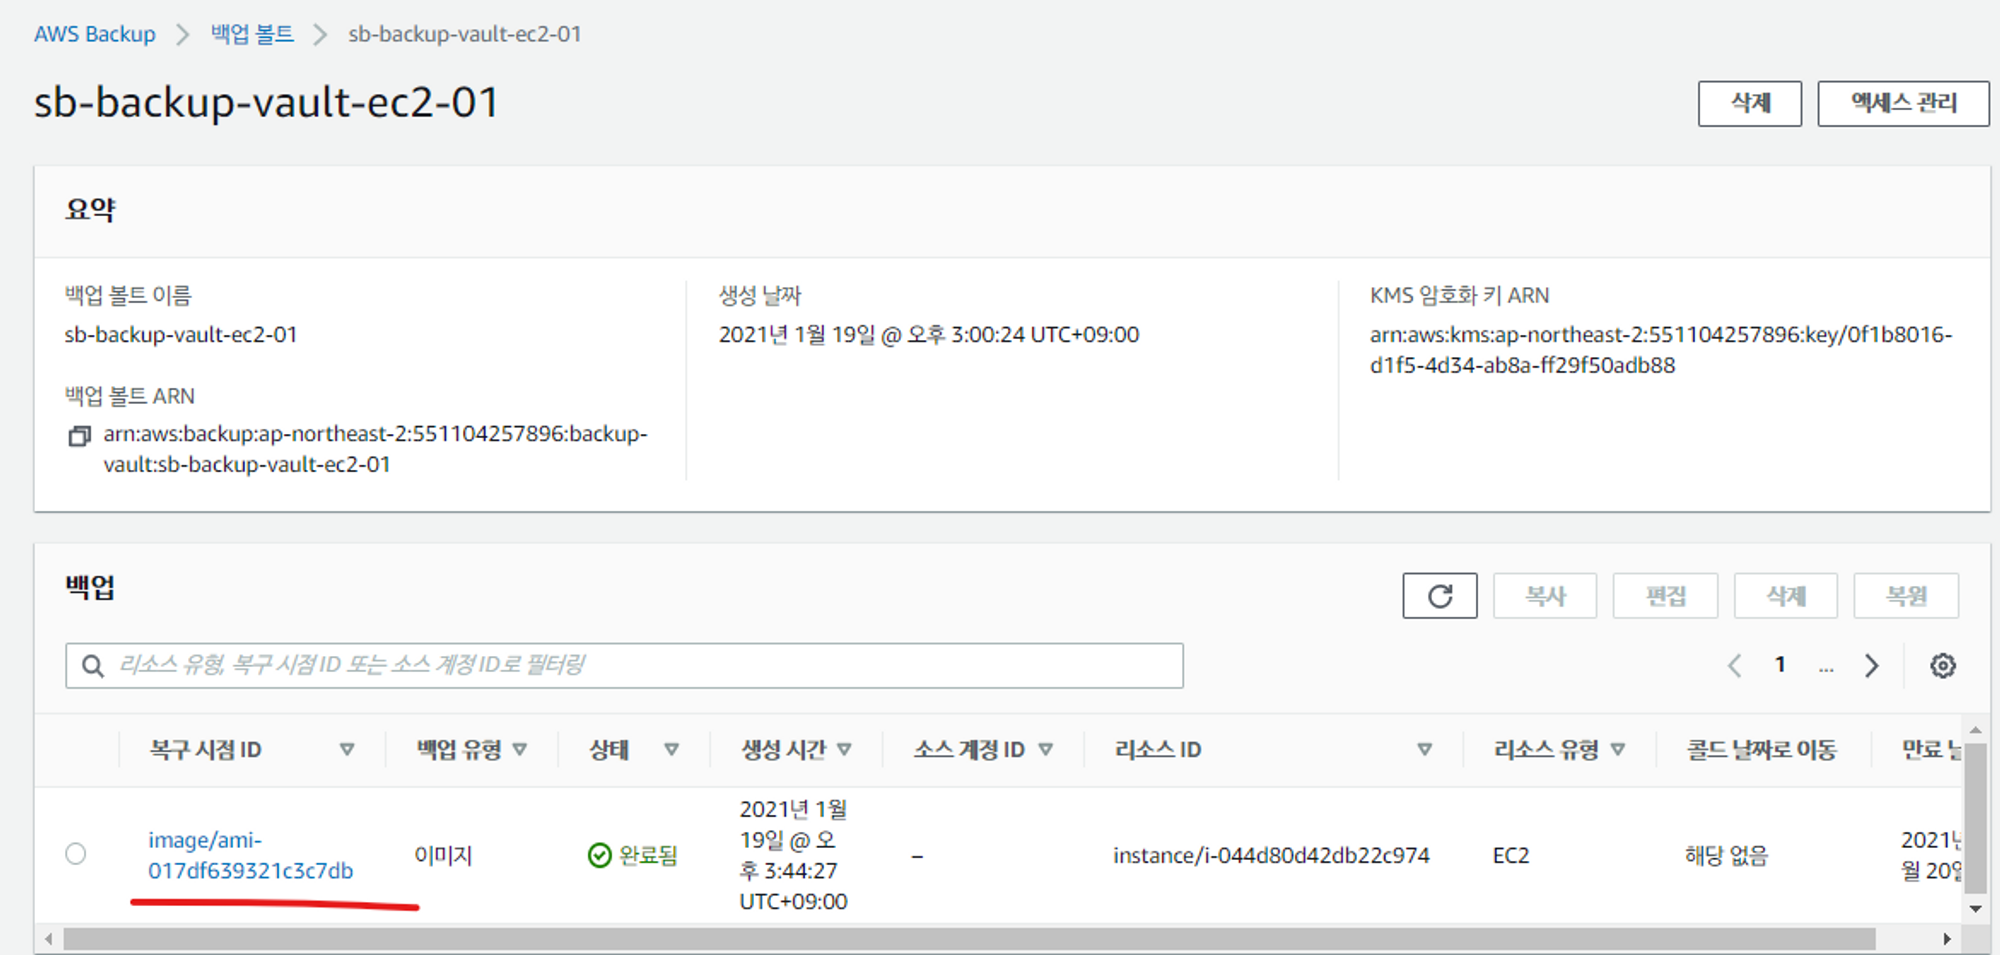Viewport: 2000px width, 955px height.
Task: Click the vault creation date value
Action: [x=929, y=334]
